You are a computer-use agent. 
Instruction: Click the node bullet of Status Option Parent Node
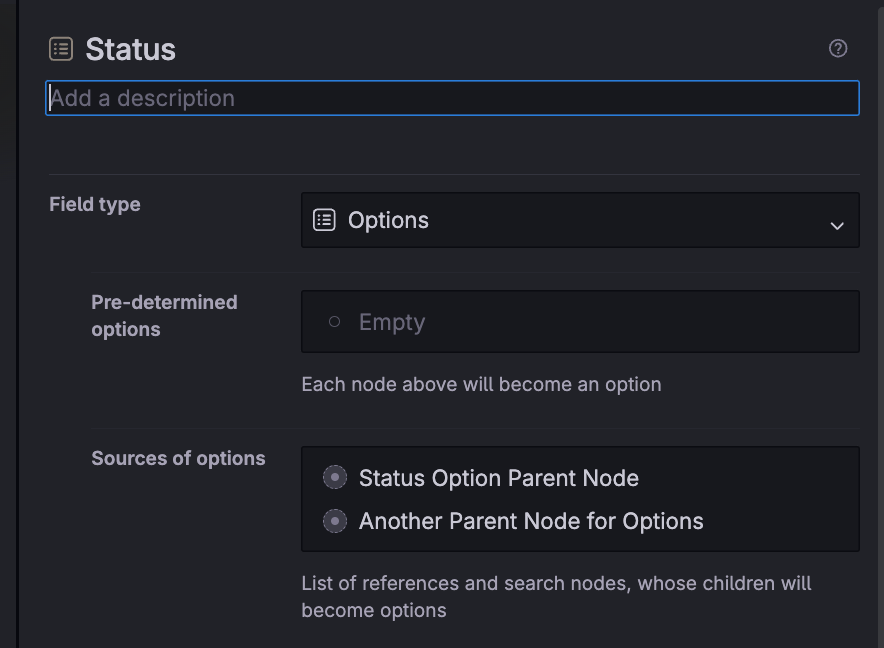(x=334, y=477)
